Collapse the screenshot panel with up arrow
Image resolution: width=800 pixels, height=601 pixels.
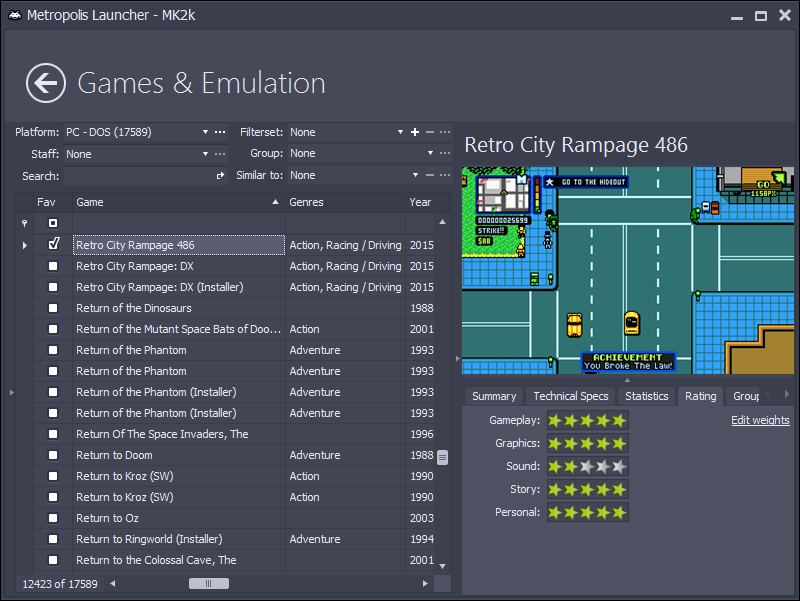pyautogui.click(x=628, y=380)
